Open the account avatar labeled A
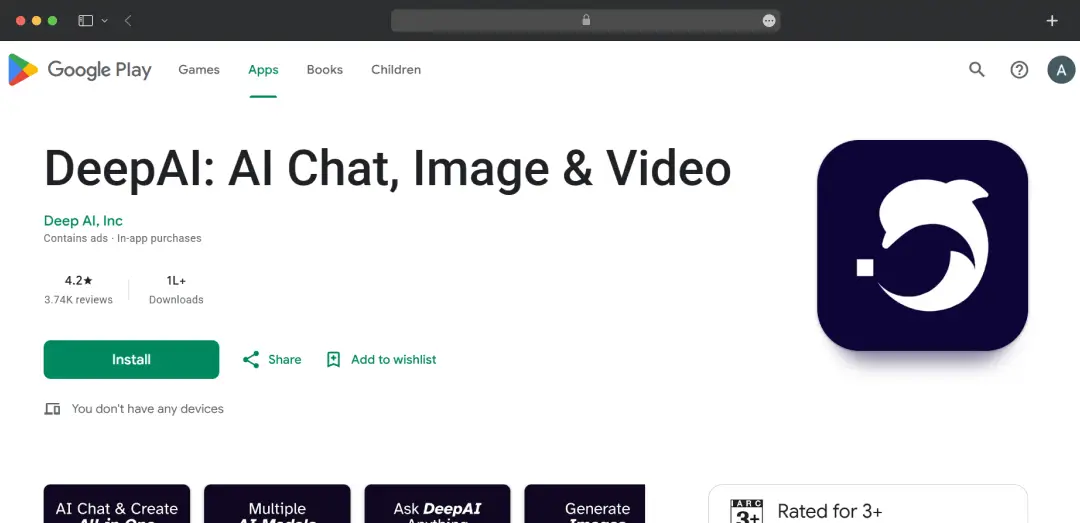Screen dimensions: 1080x523 (1061, 70)
